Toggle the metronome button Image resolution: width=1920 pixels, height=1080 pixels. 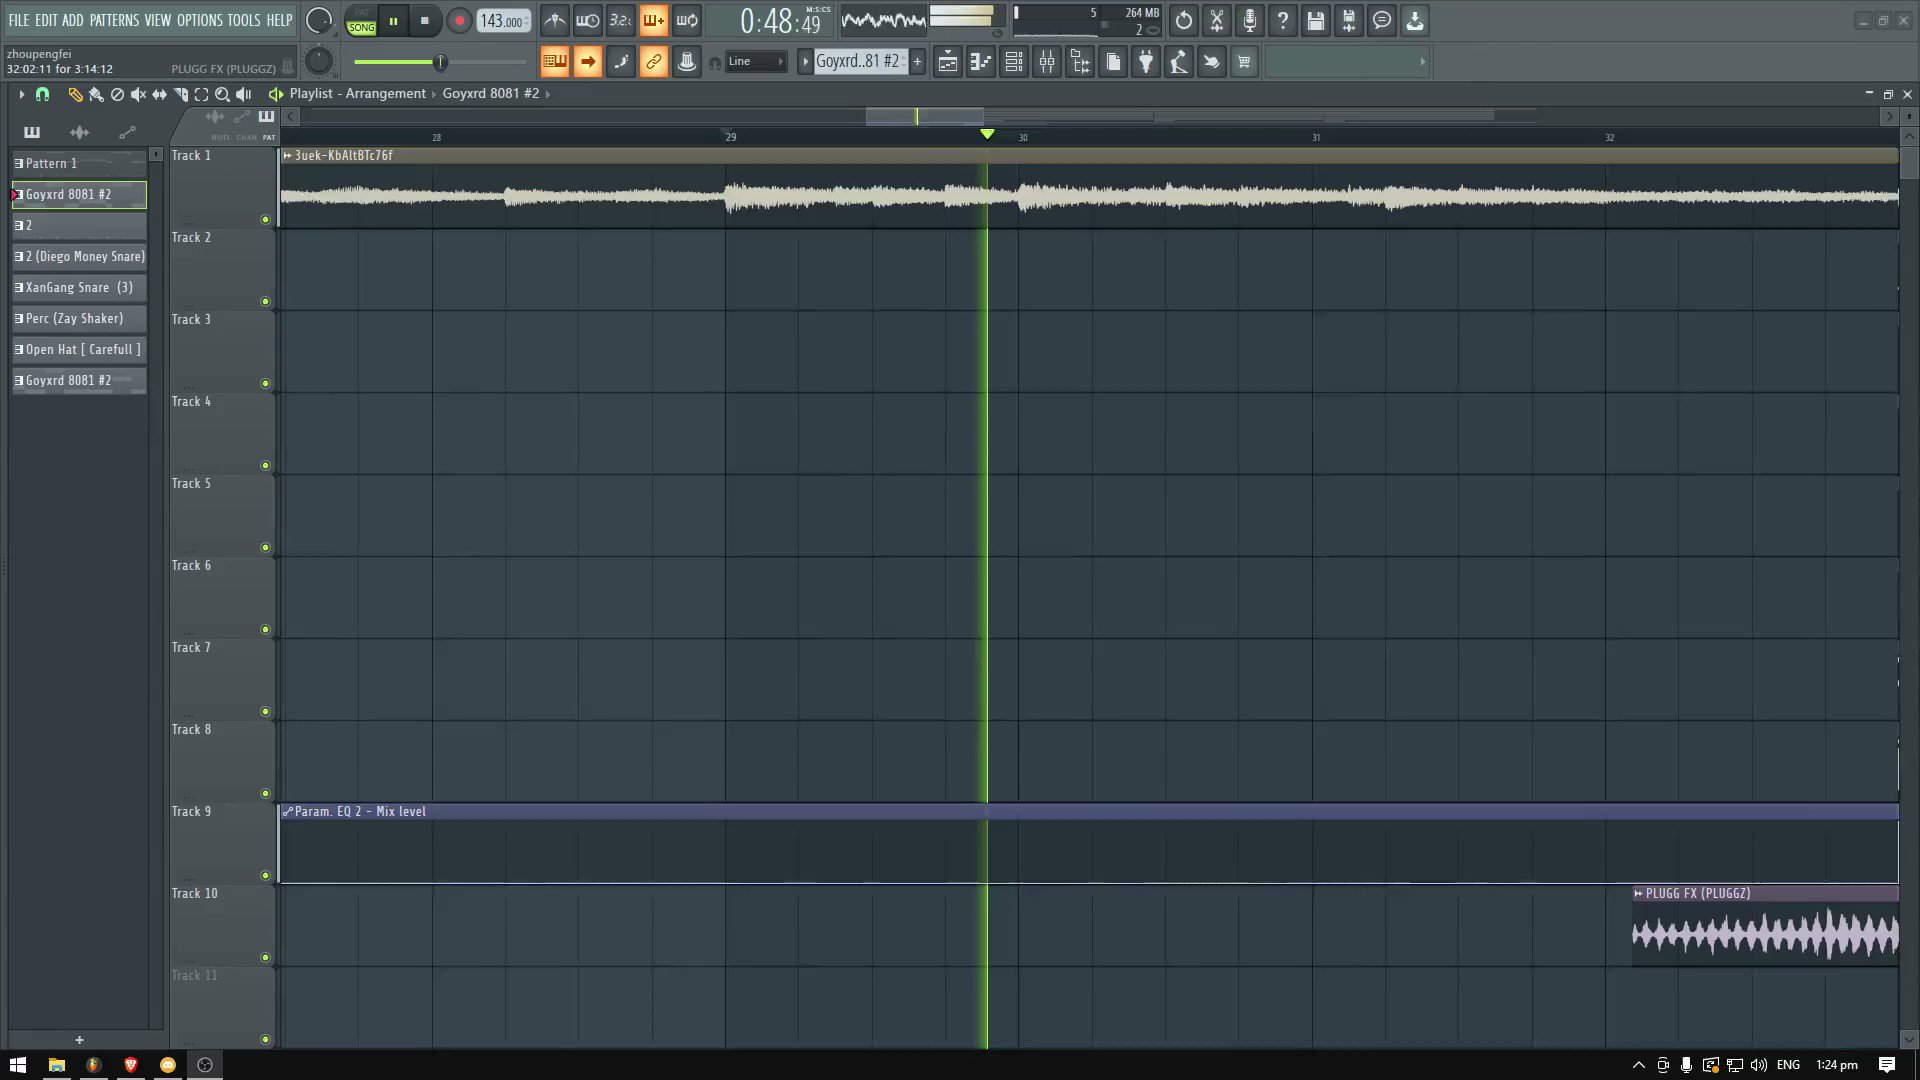pos(555,21)
